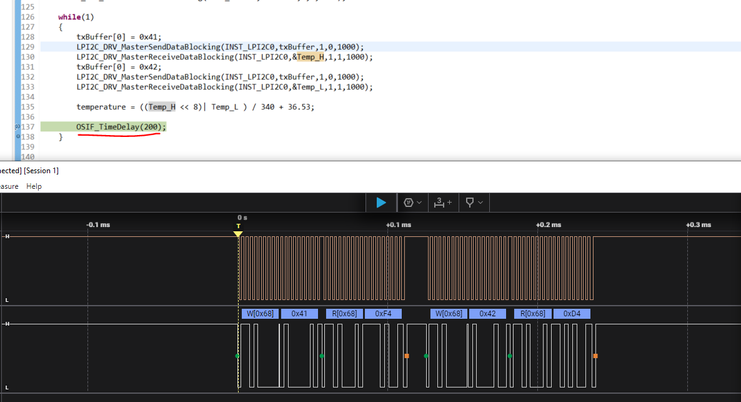Click line number 135 in gutter
Viewport: 741px width, 402px height.
28,107
